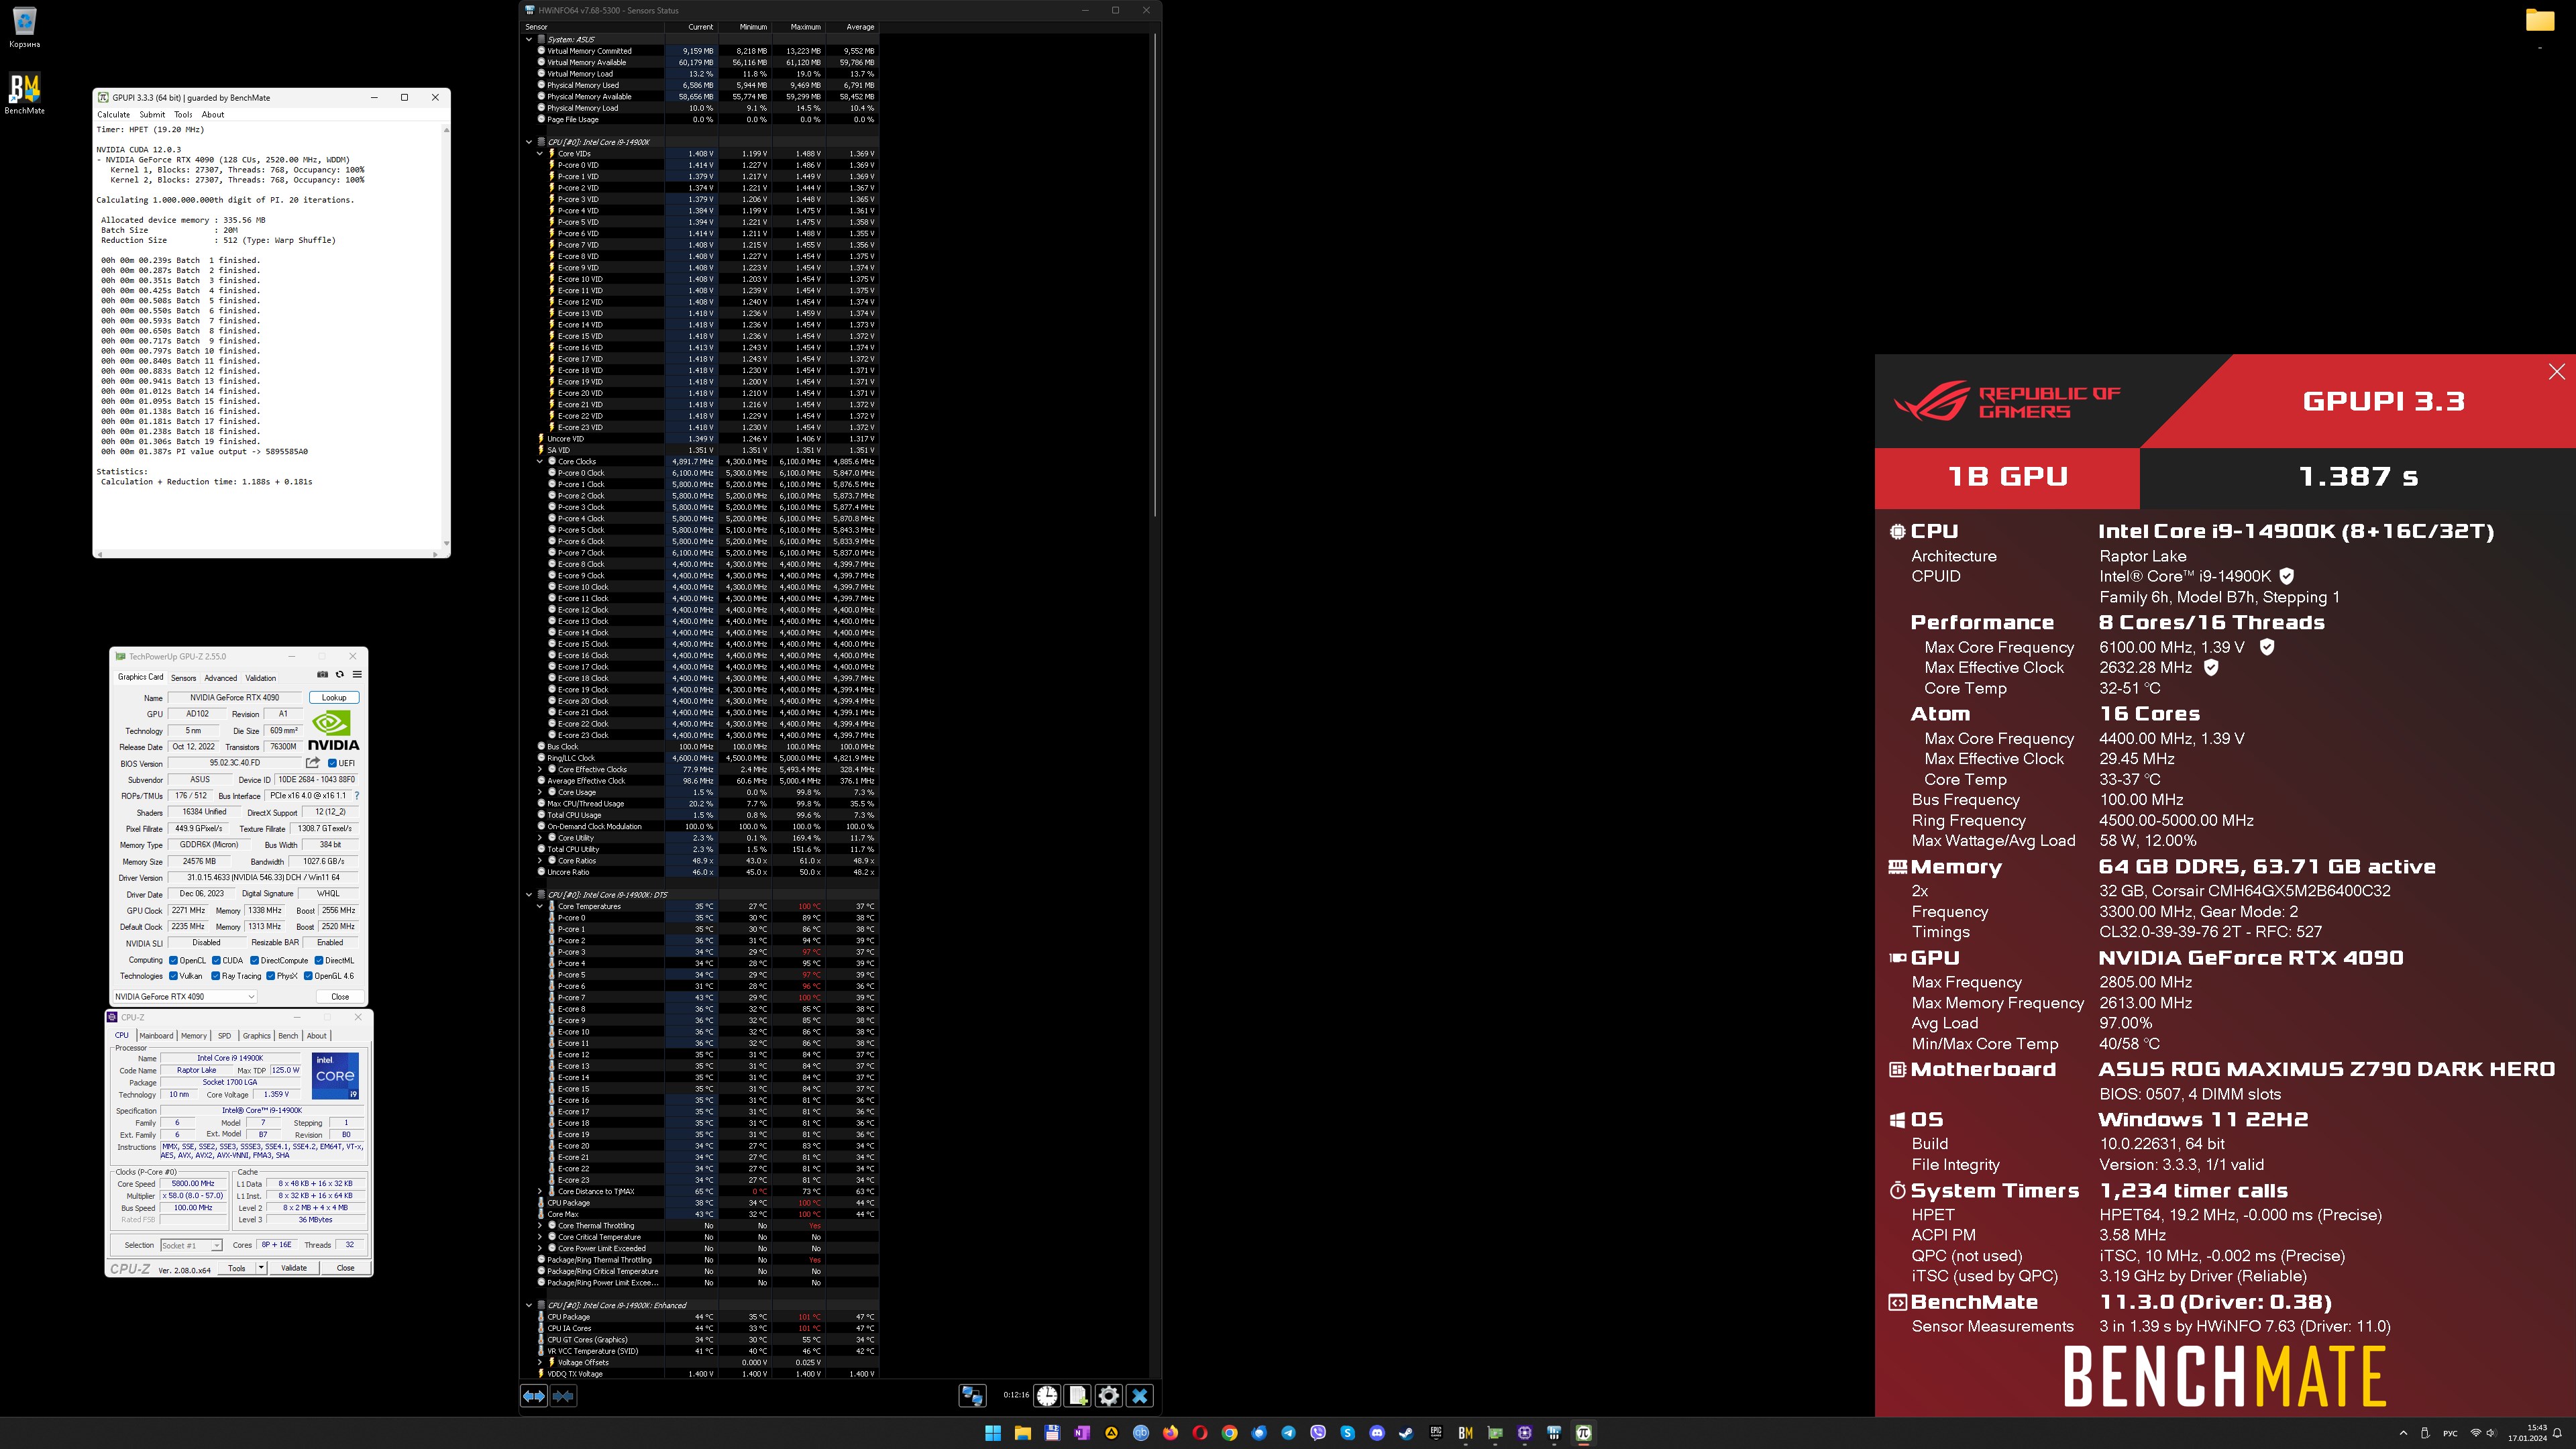Click the GPUPI horizontal scrollbar
2576x1449 pixels.
268,553
